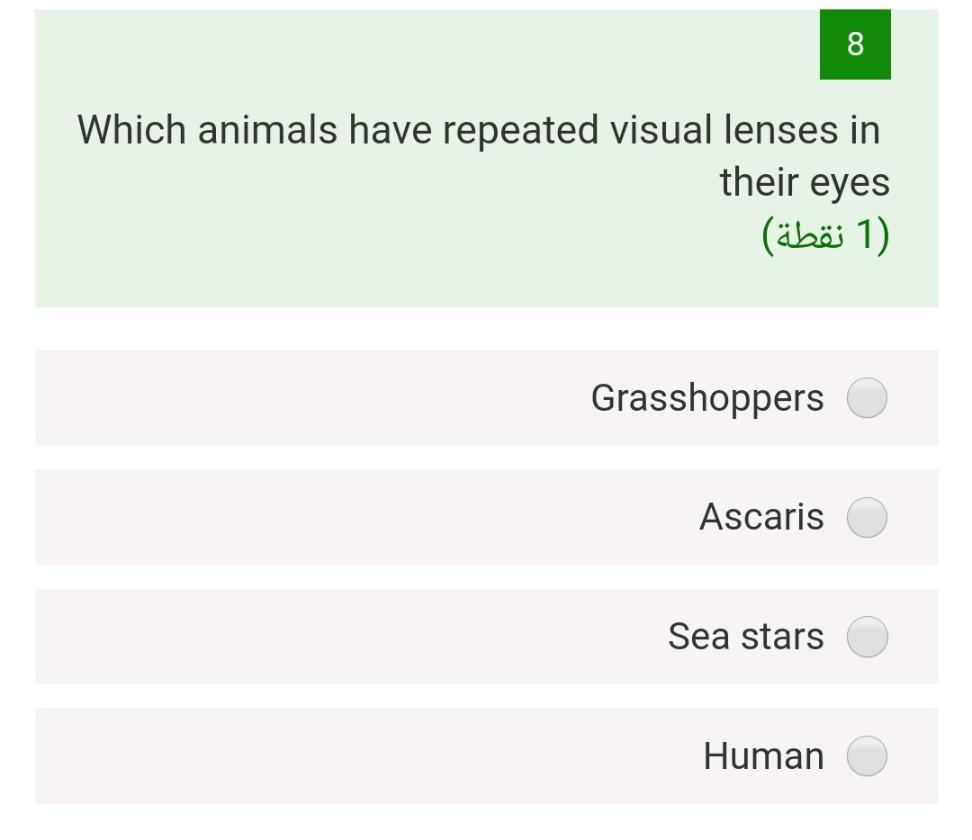Click the Sea stars option label text

tap(747, 637)
